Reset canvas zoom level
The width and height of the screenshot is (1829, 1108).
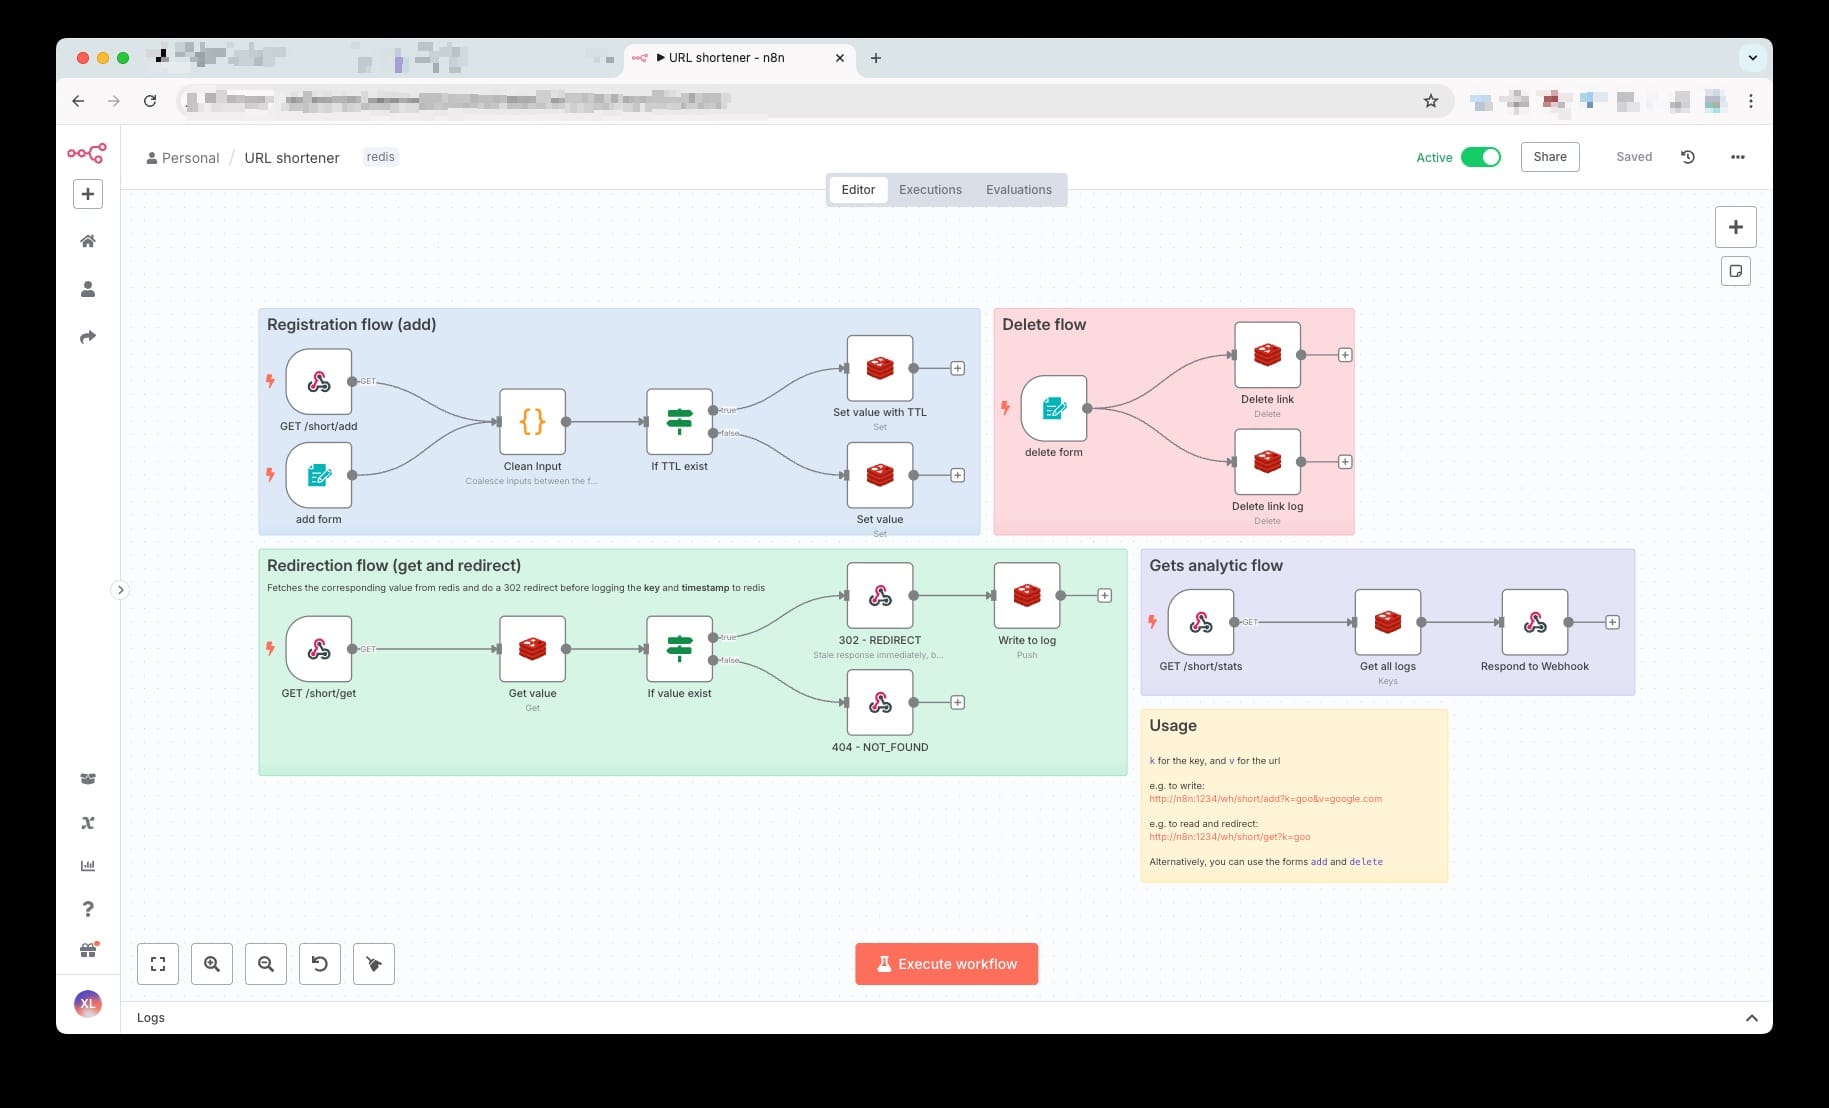pos(320,964)
